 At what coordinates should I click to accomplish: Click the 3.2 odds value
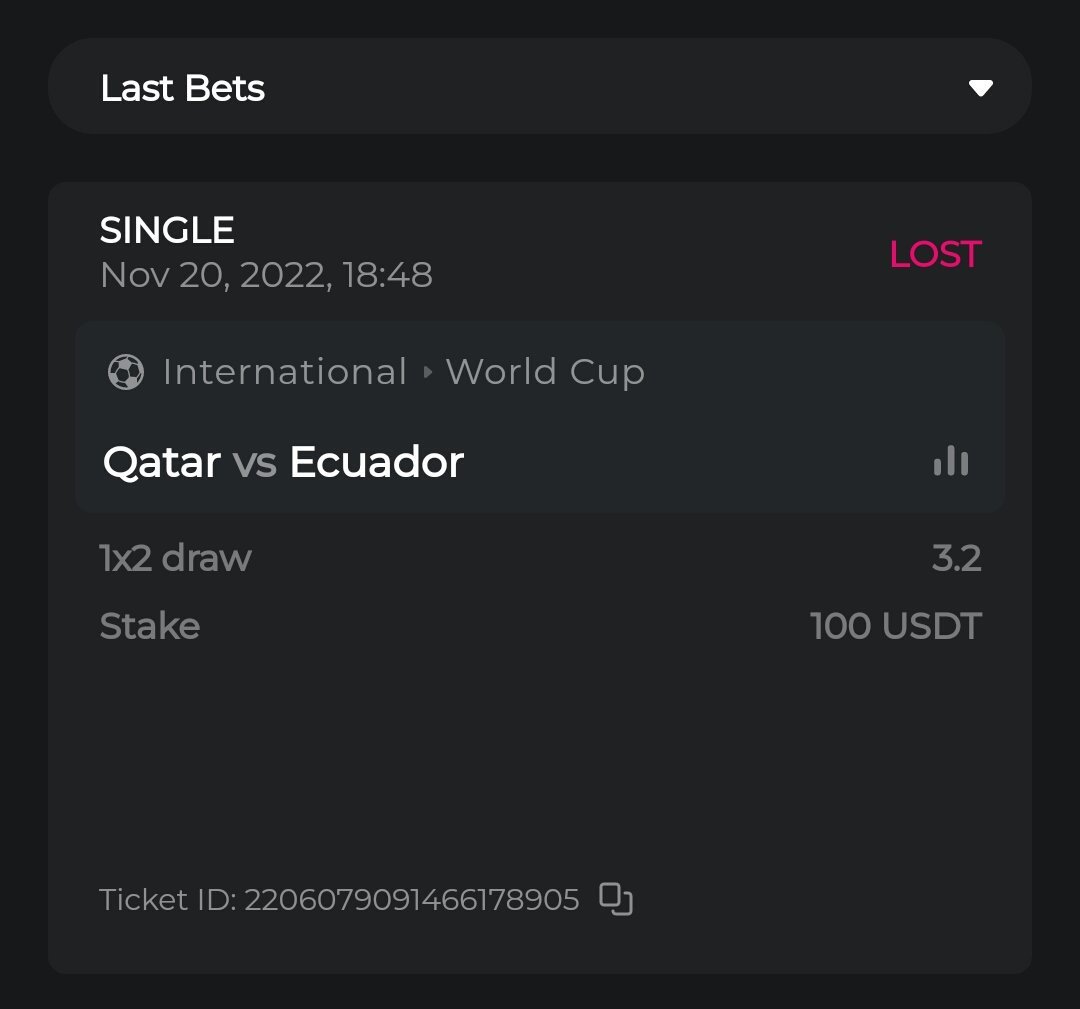[x=956, y=558]
